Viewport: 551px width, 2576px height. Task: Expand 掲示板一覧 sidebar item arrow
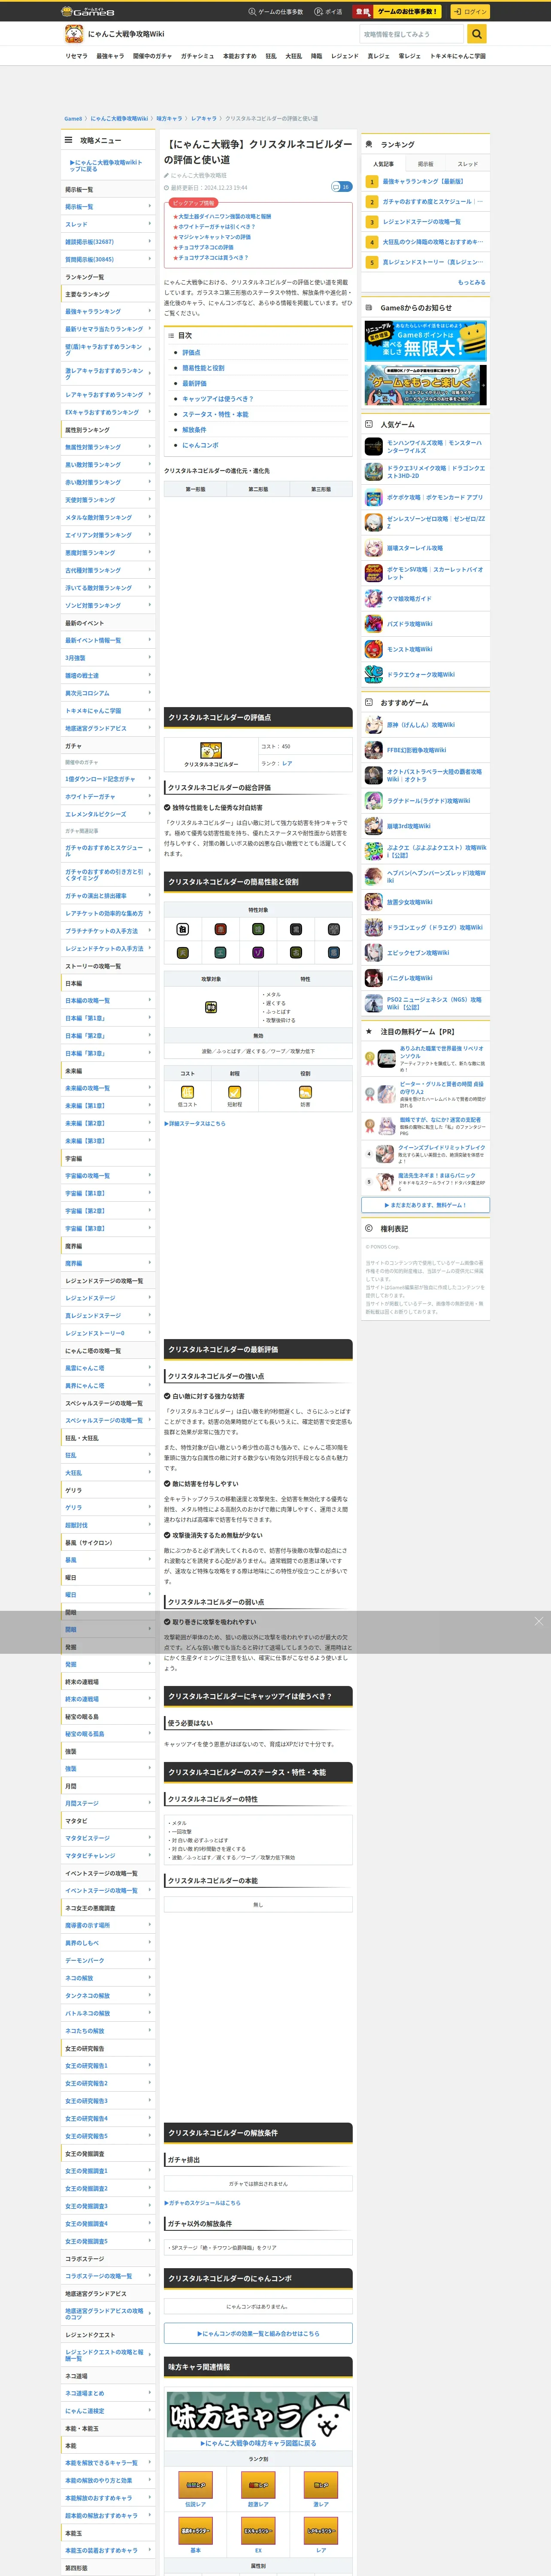pyautogui.click(x=150, y=207)
